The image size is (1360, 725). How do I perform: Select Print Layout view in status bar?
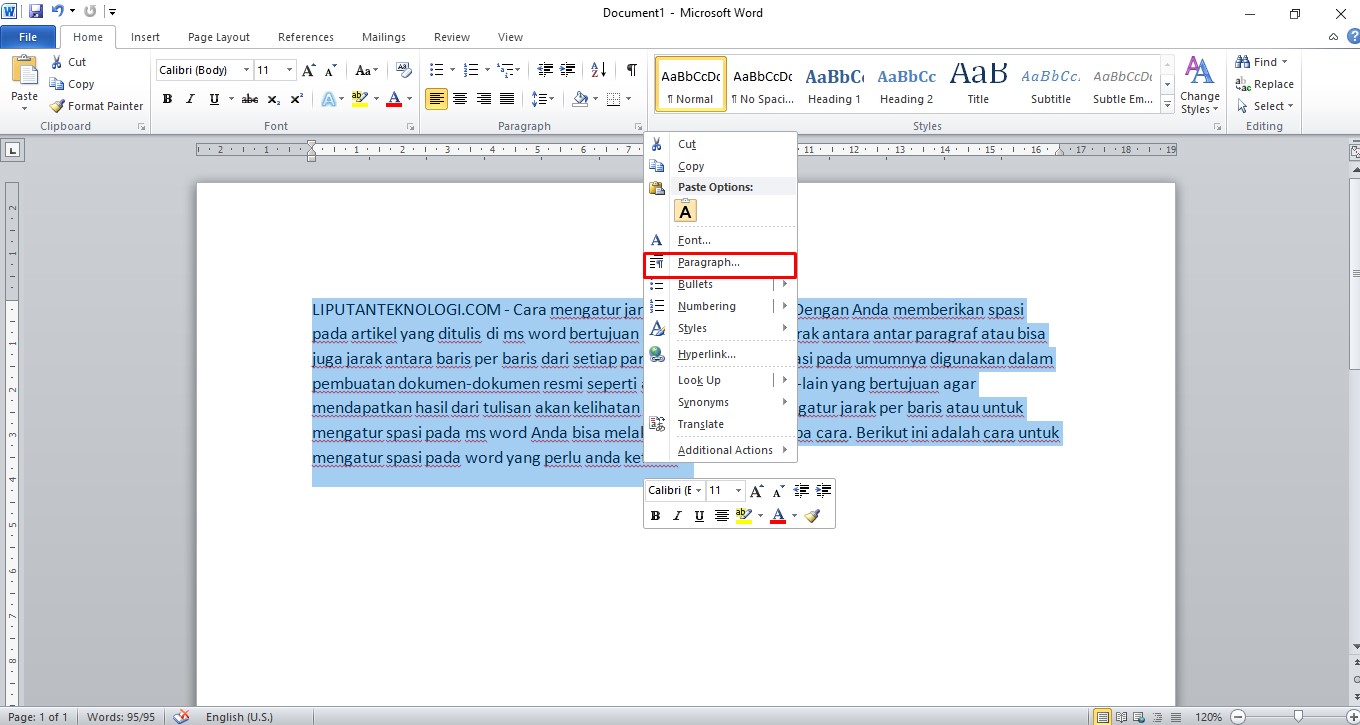click(1102, 717)
